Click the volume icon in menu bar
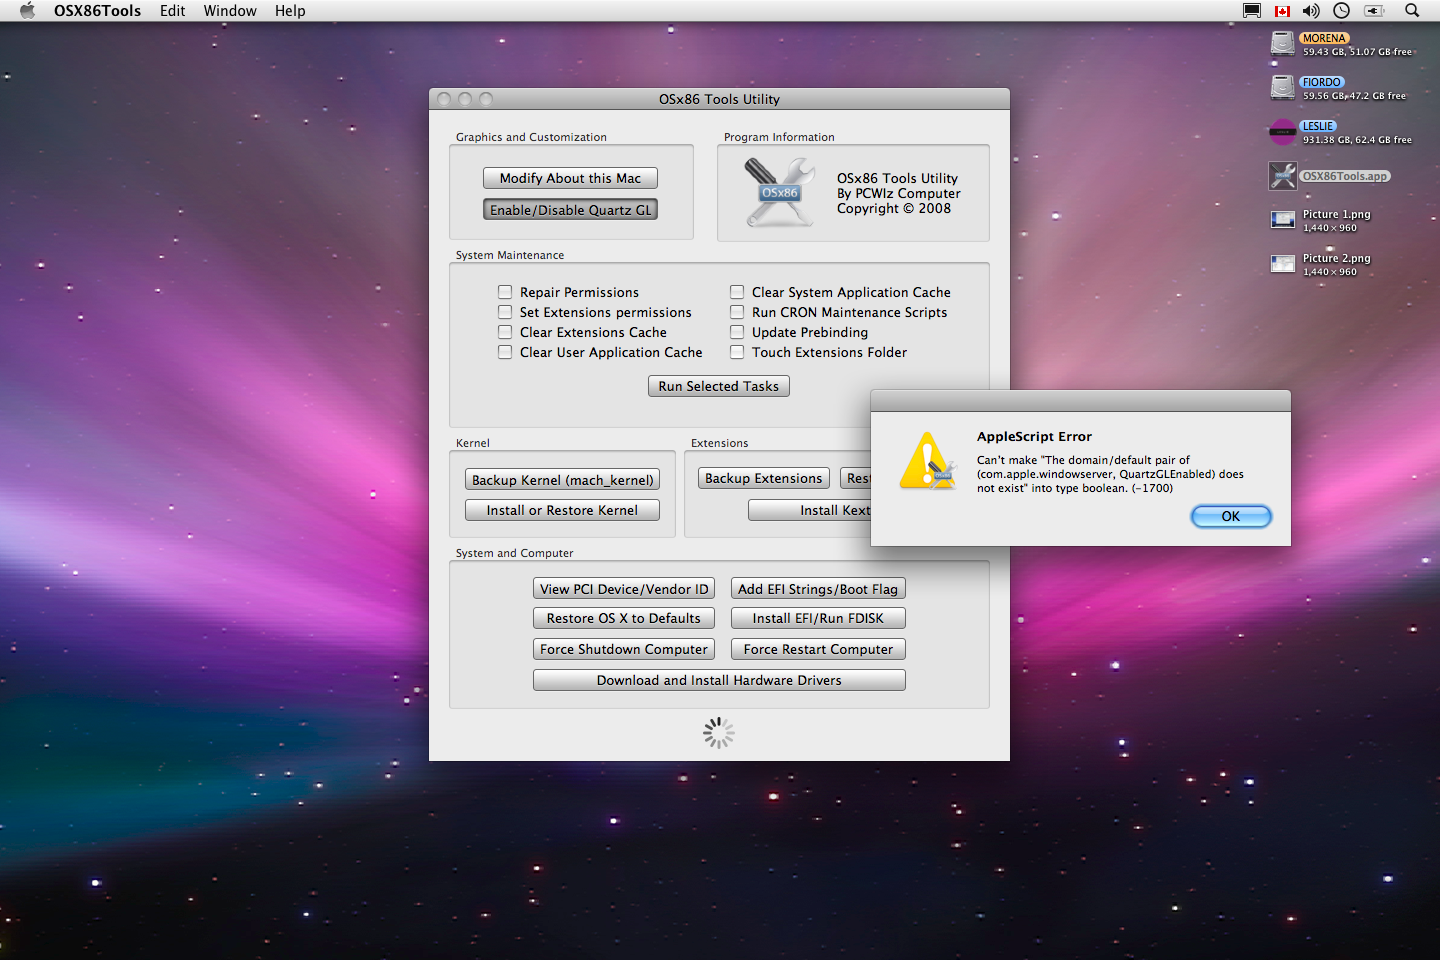 (1311, 11)
